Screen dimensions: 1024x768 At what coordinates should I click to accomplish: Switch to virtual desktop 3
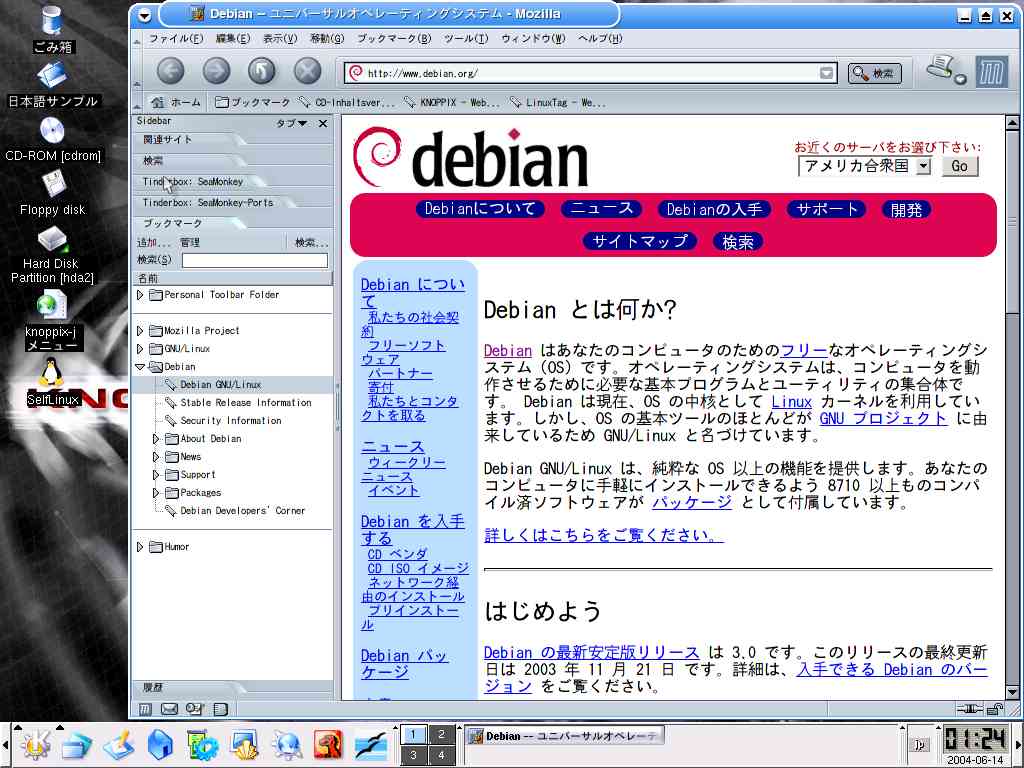point(413,755)
